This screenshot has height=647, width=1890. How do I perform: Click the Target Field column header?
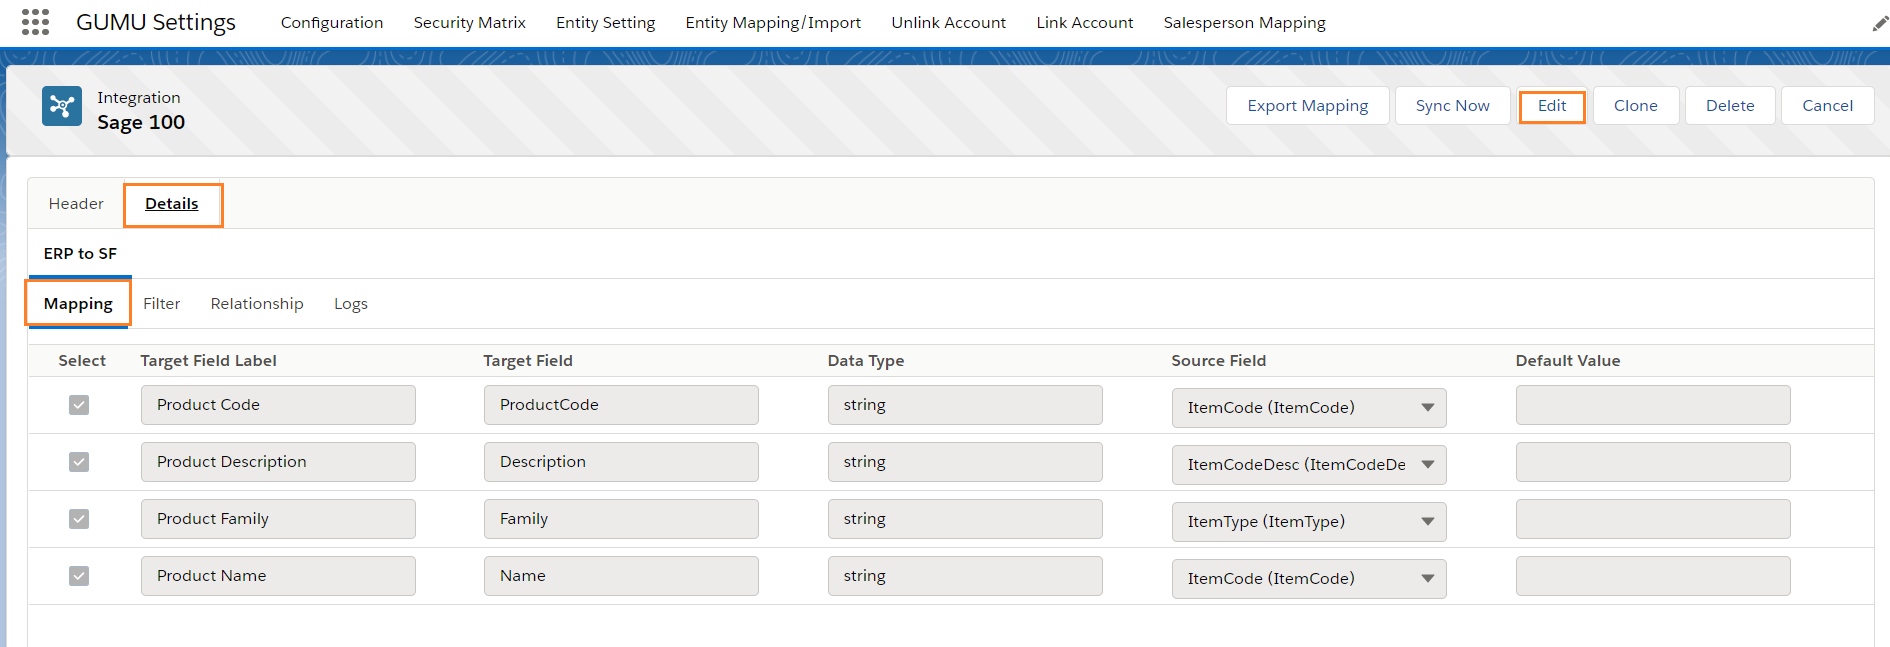[528, 361]
